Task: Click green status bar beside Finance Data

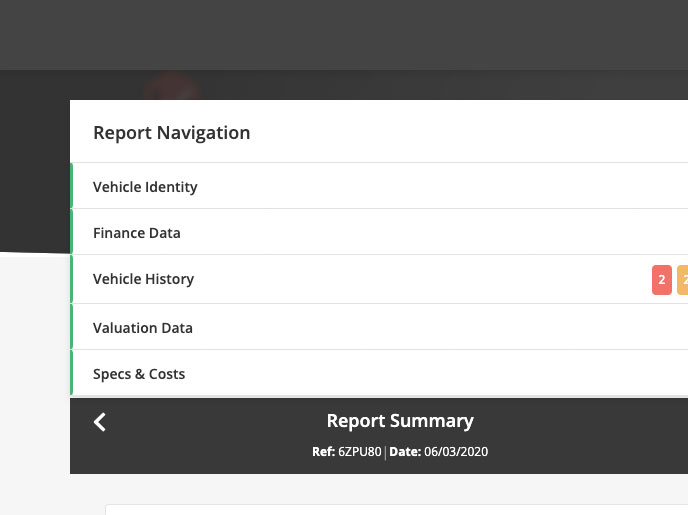Action: point(72,233)
